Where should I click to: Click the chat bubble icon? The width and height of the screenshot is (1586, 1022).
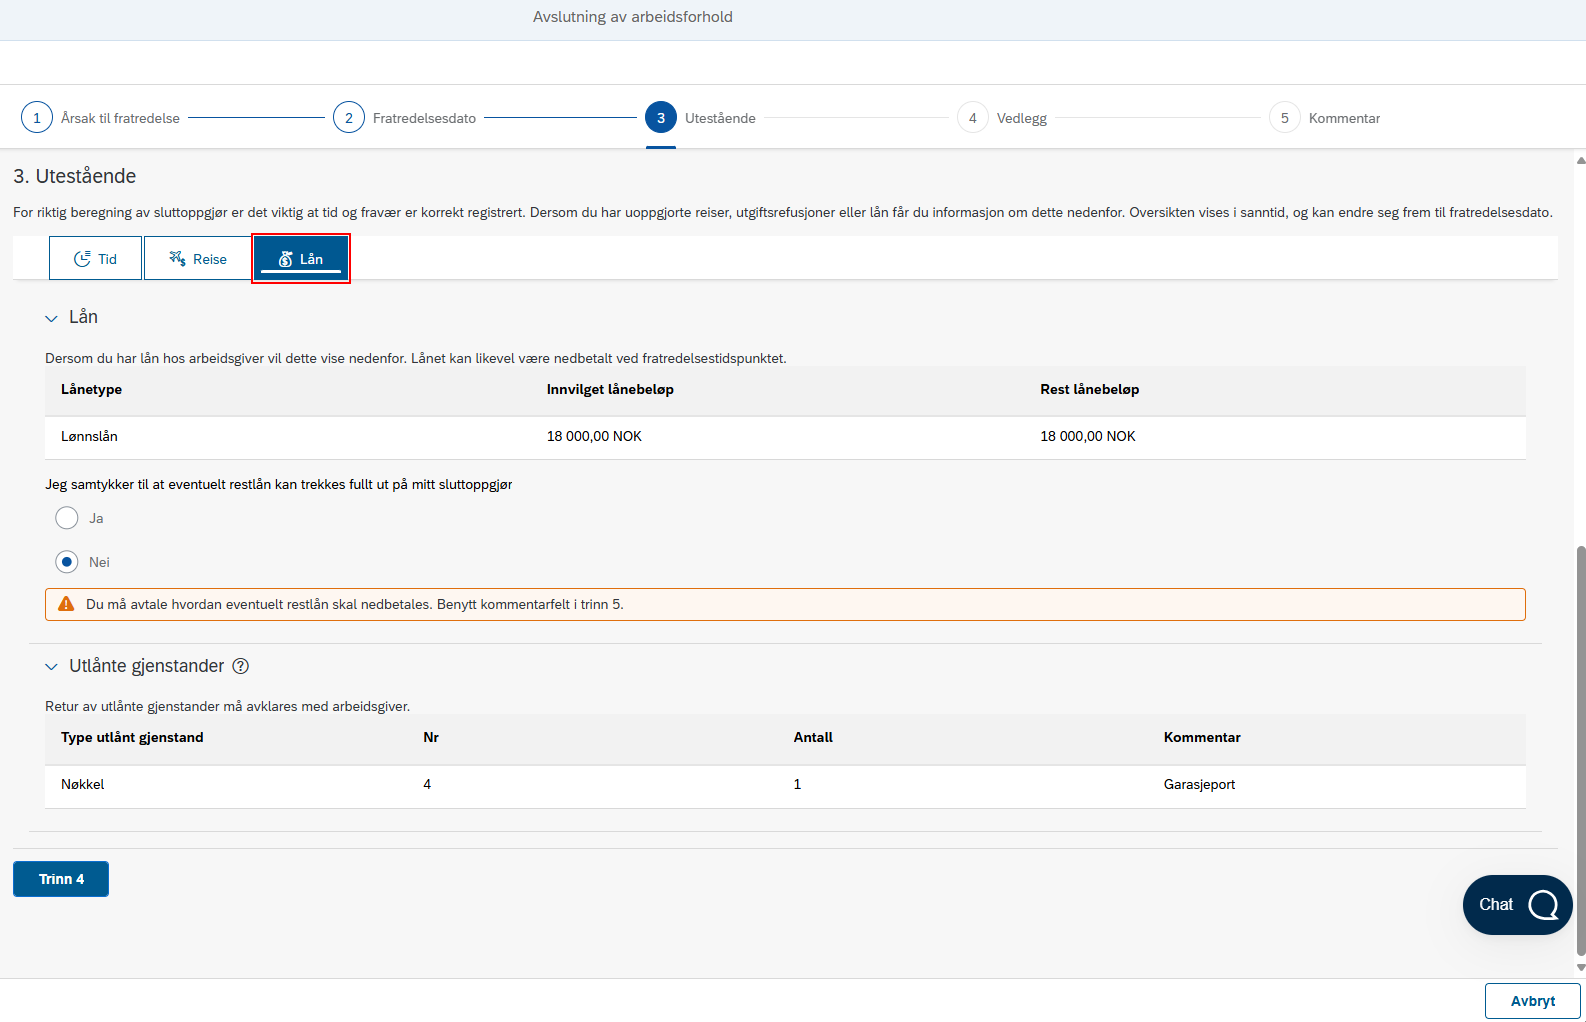pos(1543,905)
